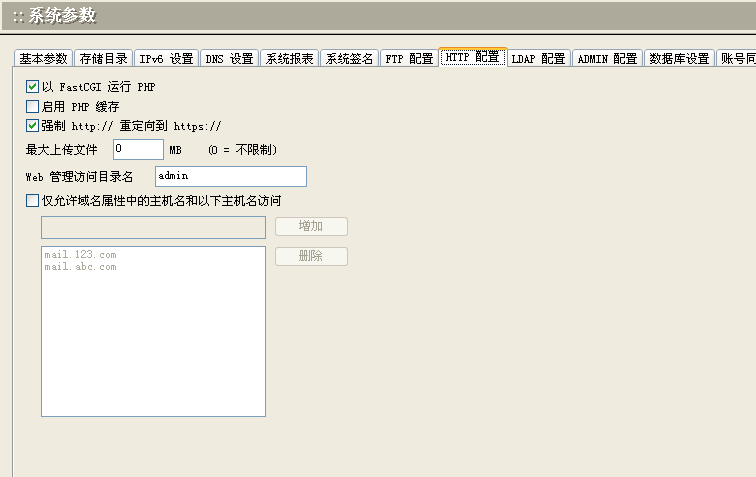Switch to the LDAP 配置 tab

[538, 59]
